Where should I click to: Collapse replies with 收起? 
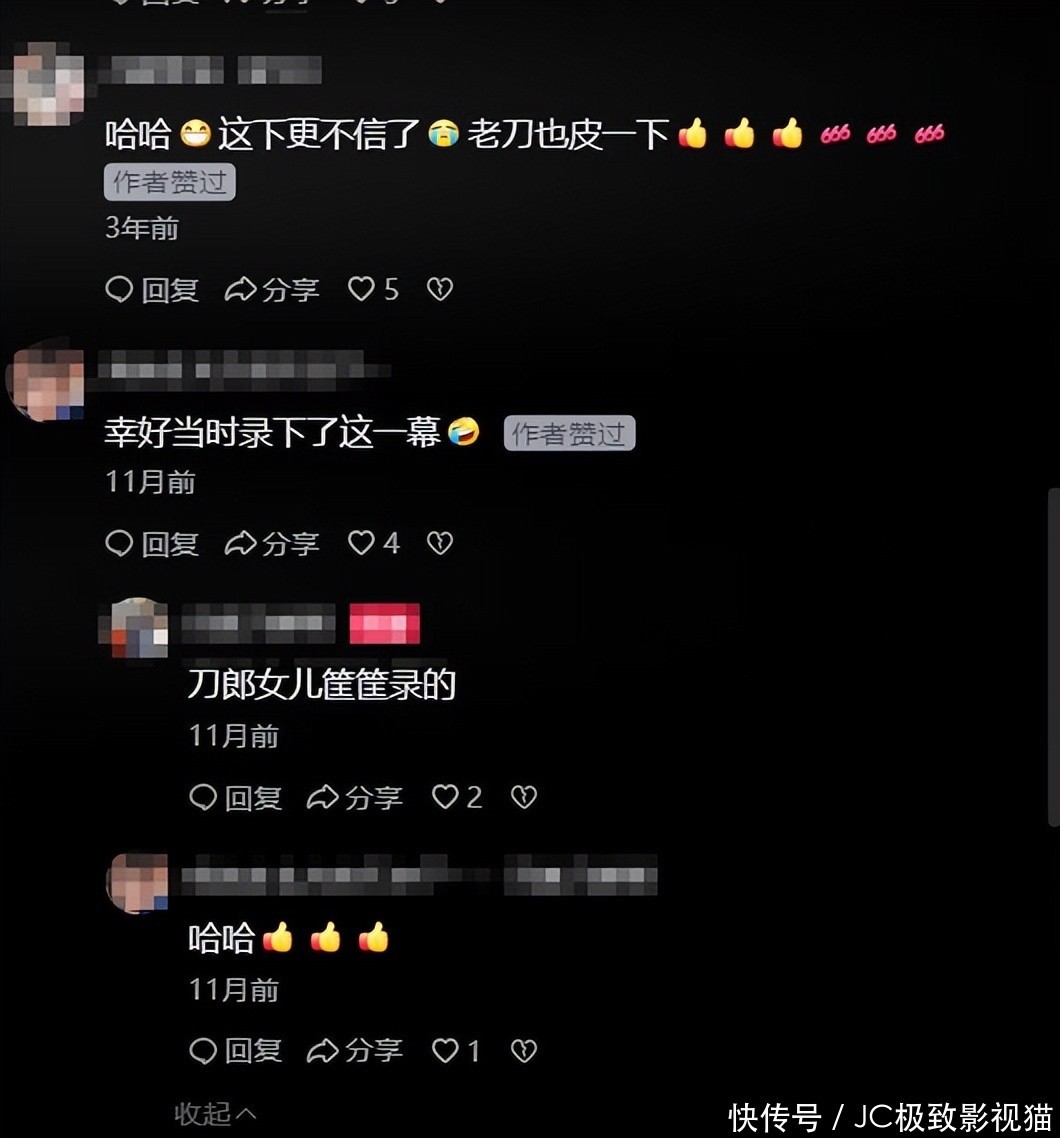215,1113
